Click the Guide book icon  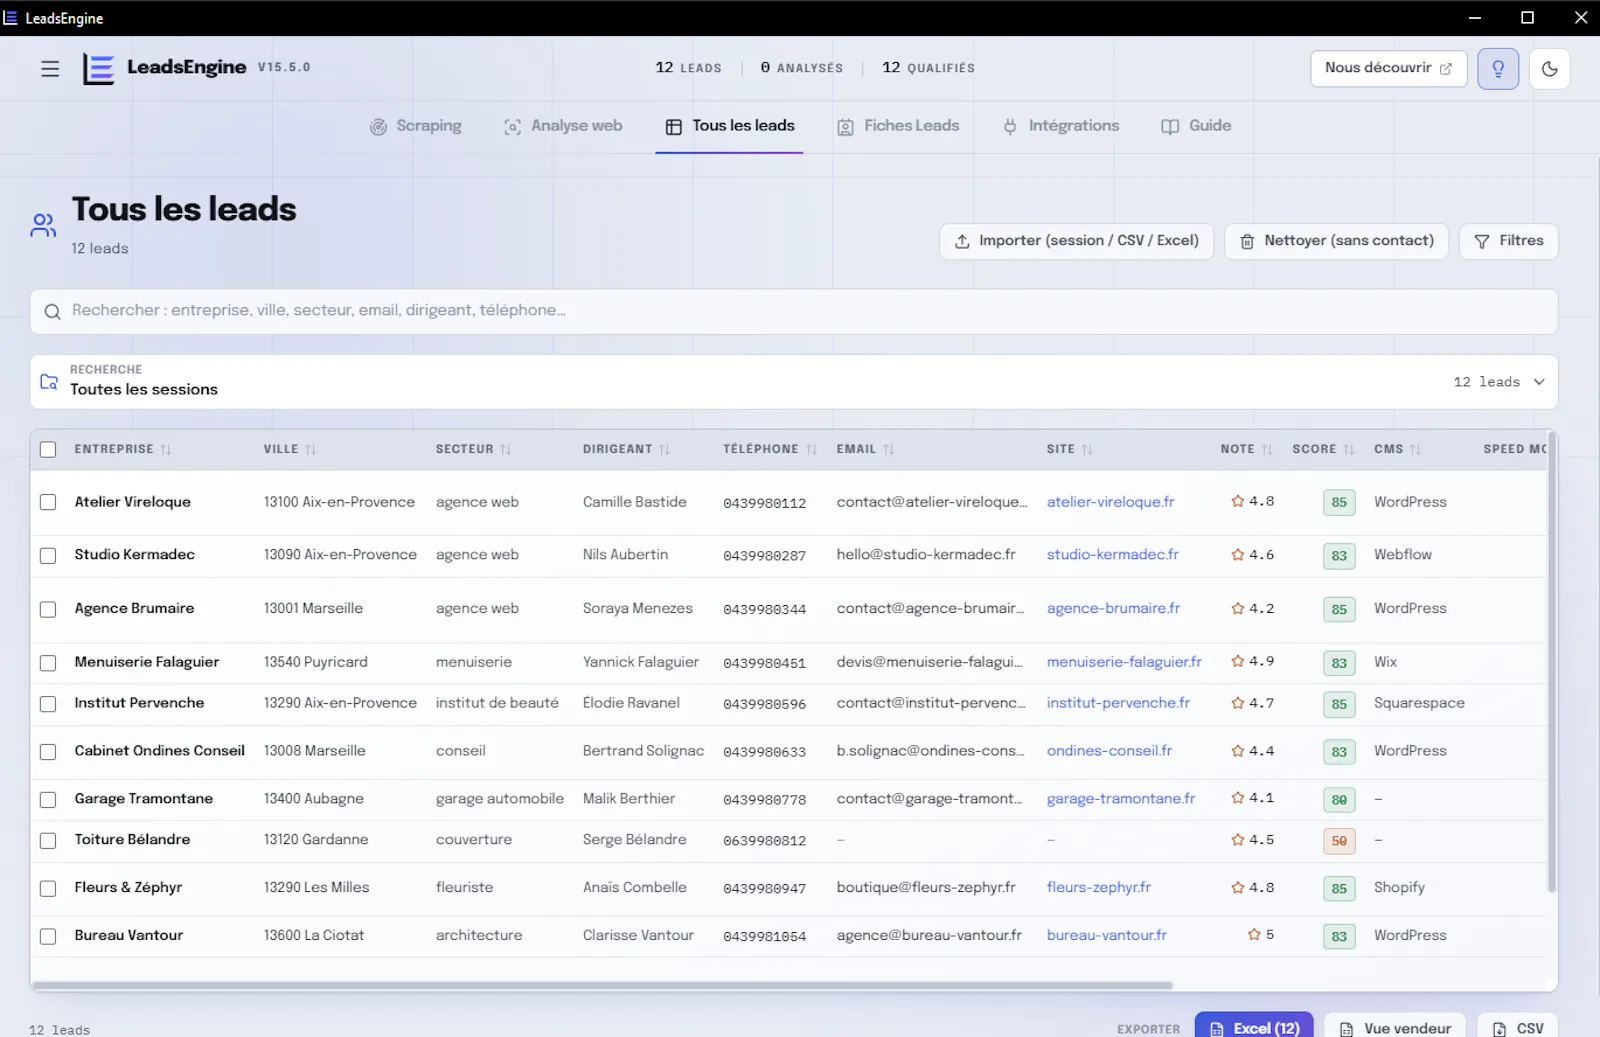pos(1170,127)
